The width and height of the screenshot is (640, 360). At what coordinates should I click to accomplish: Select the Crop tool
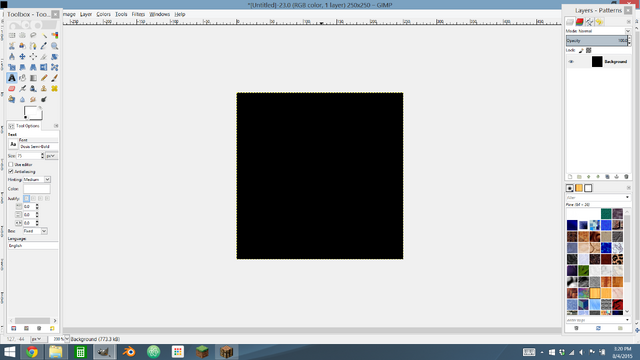pos(44,56)
